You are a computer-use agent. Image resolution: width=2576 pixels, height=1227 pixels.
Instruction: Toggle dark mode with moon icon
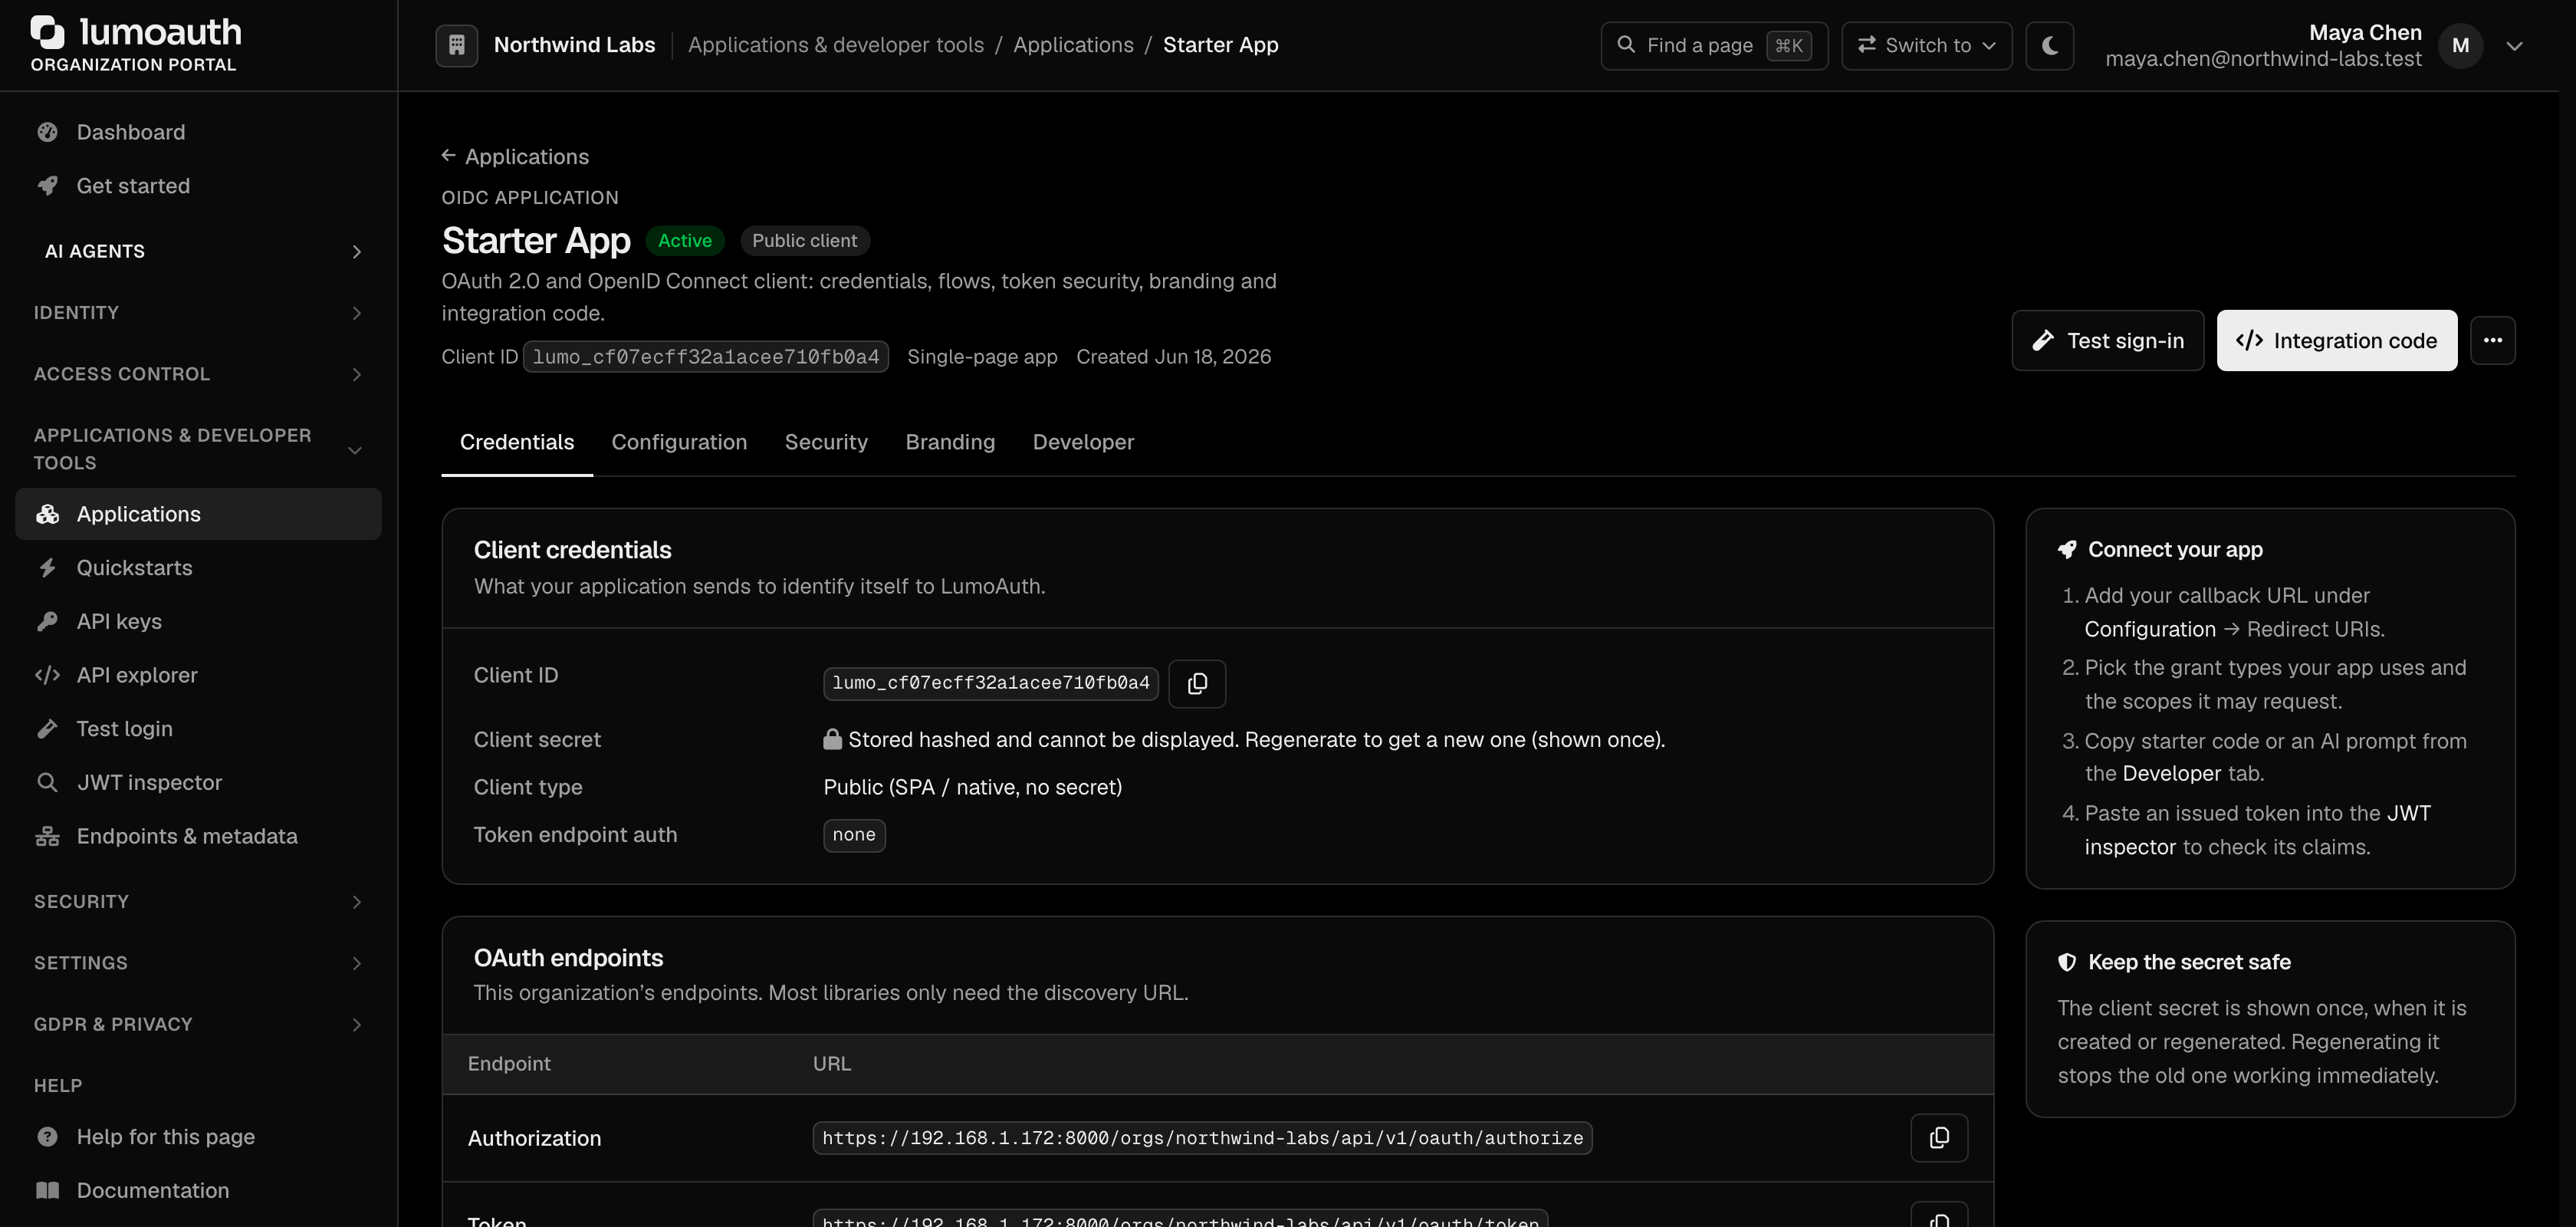click(x=2049, y=45)
